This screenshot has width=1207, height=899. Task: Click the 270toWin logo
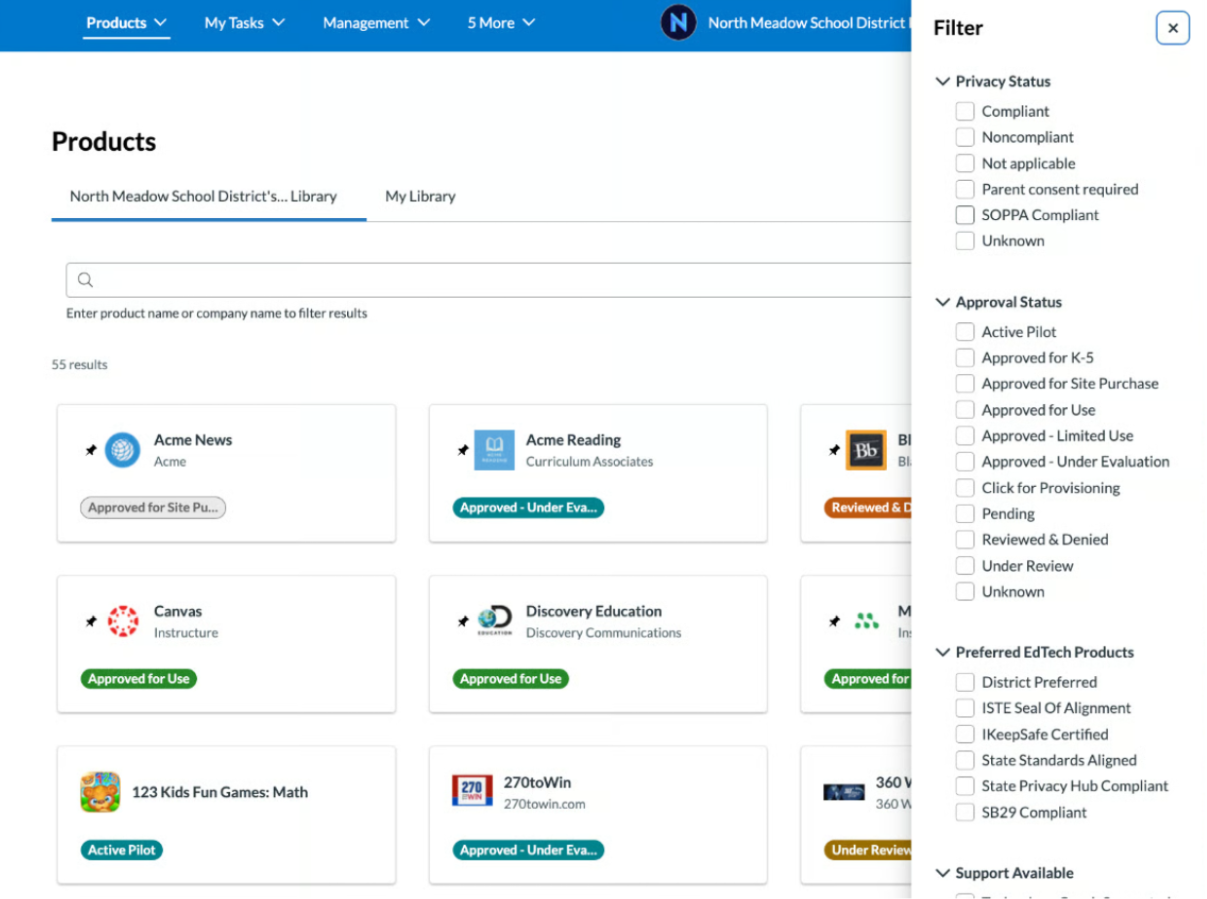(472, 792)
